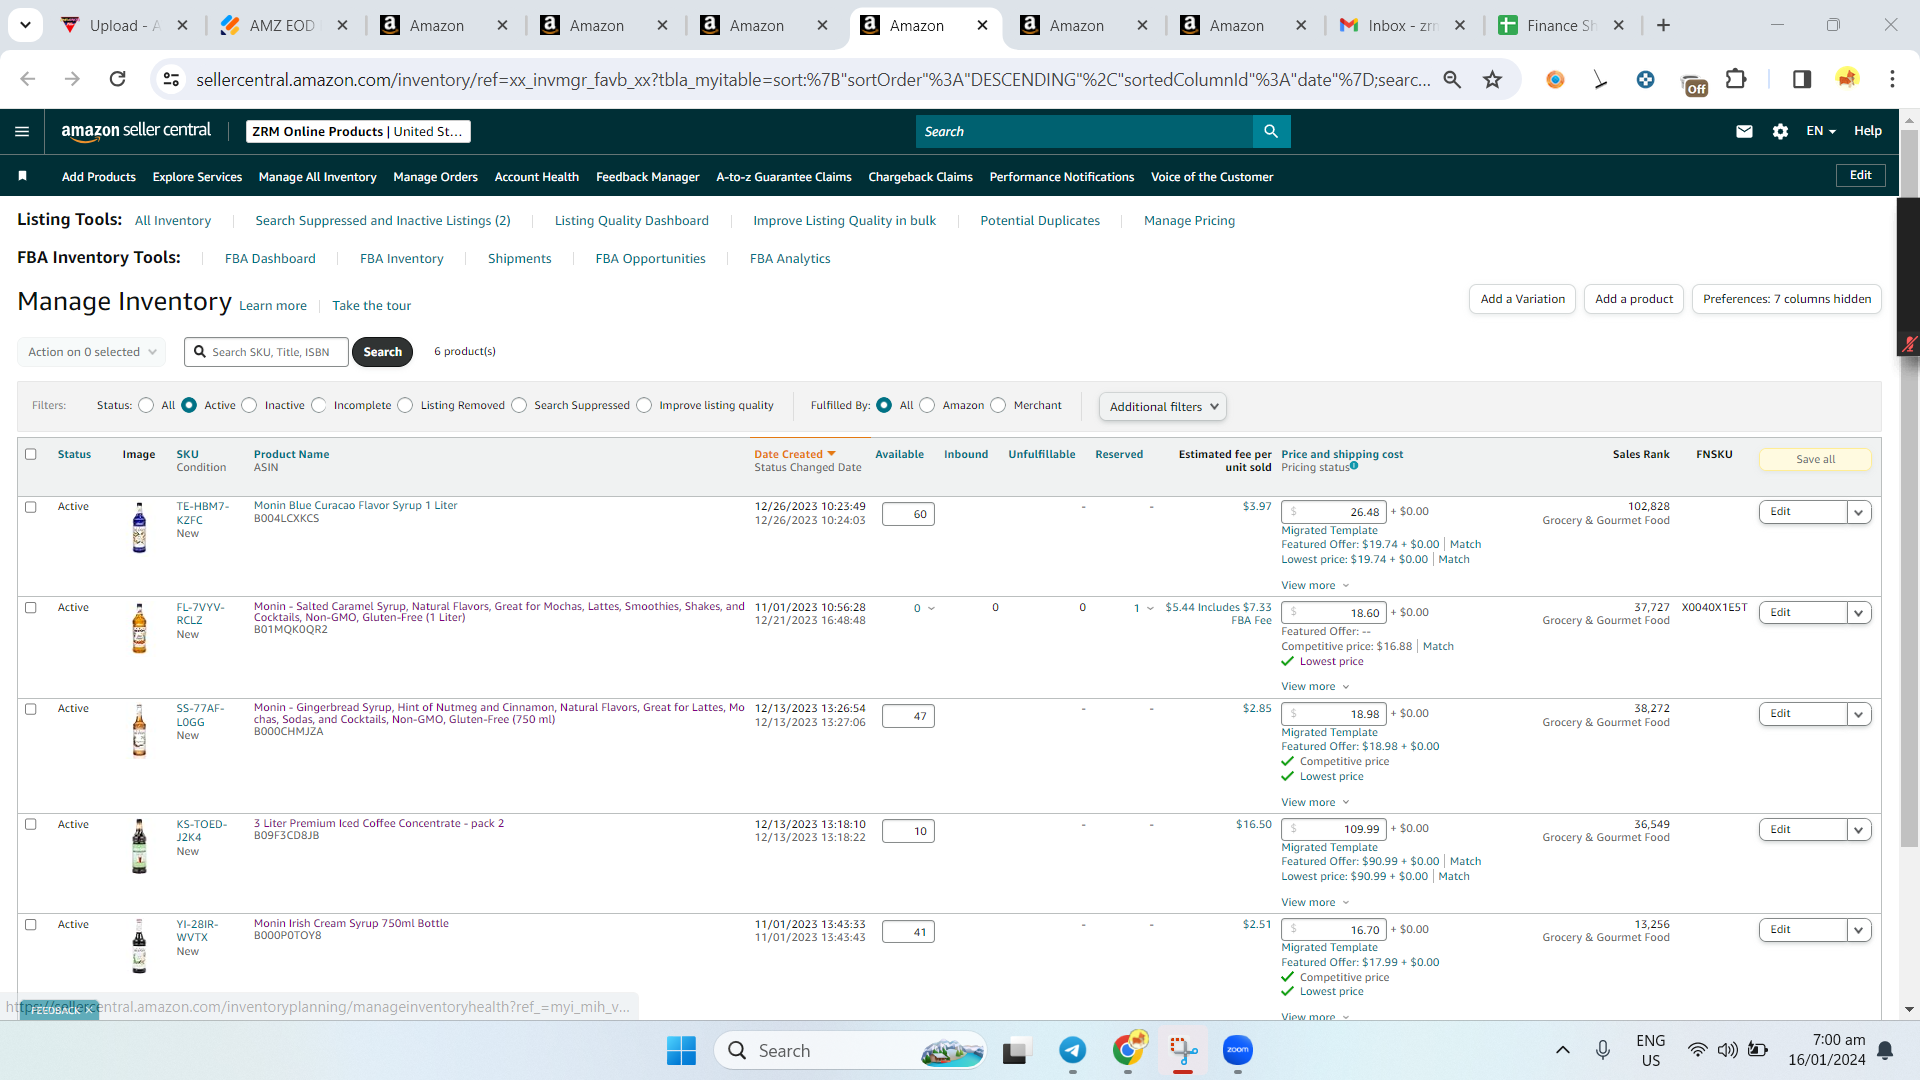The width and height of the screenshot is (1920, 1080).
Task: Open Edit dropdown arrow for Salted Caramel row
Action: tap(1859, 613)
